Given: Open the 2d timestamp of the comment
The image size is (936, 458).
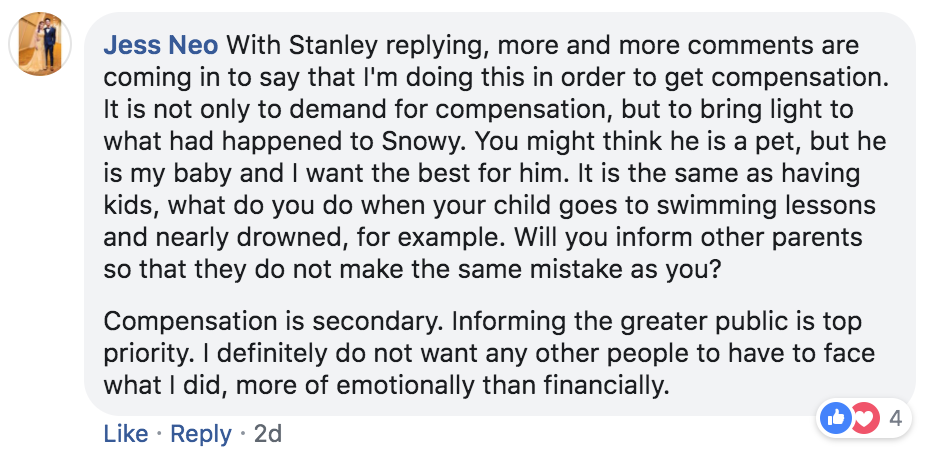Looking at the screenshot, I should pos(267,434).
